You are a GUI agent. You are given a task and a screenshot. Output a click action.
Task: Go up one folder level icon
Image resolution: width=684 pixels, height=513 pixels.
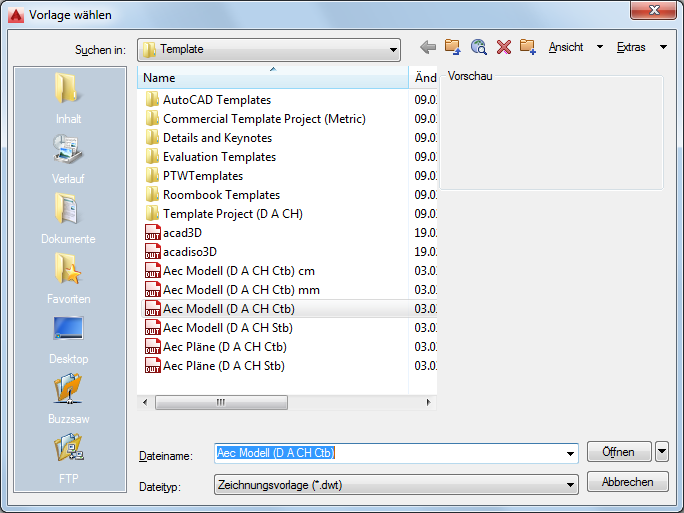452,47
